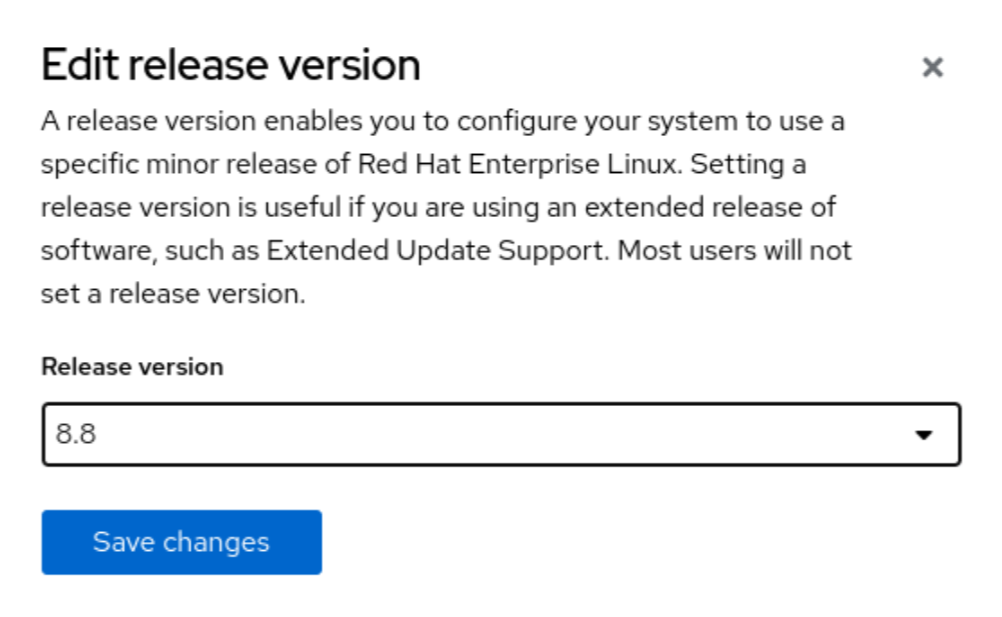
Task: Select the 8.8 value in the combo box
Action: click(x=76, y=435)
